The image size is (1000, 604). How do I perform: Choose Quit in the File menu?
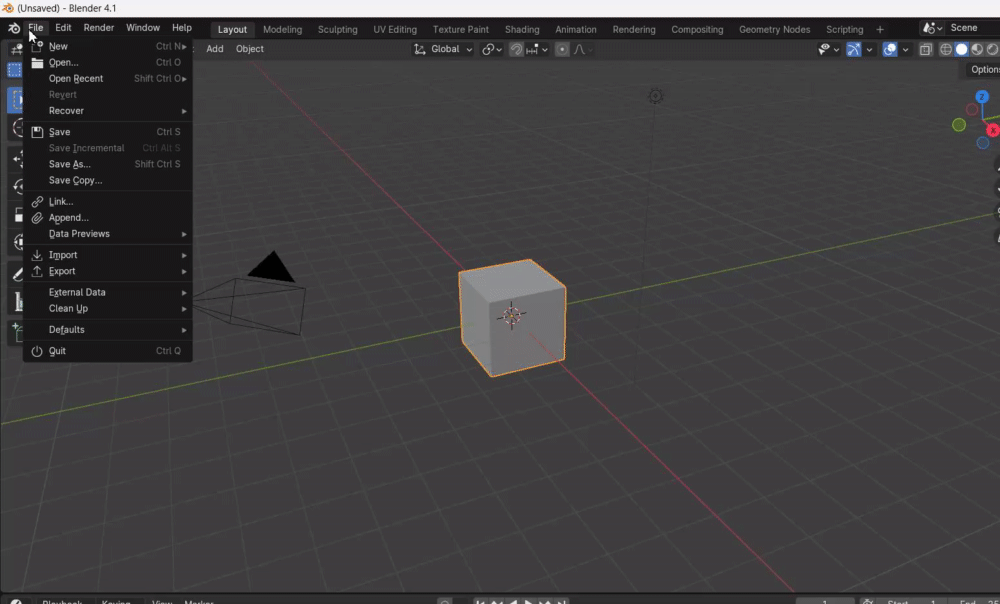[107, 351]
